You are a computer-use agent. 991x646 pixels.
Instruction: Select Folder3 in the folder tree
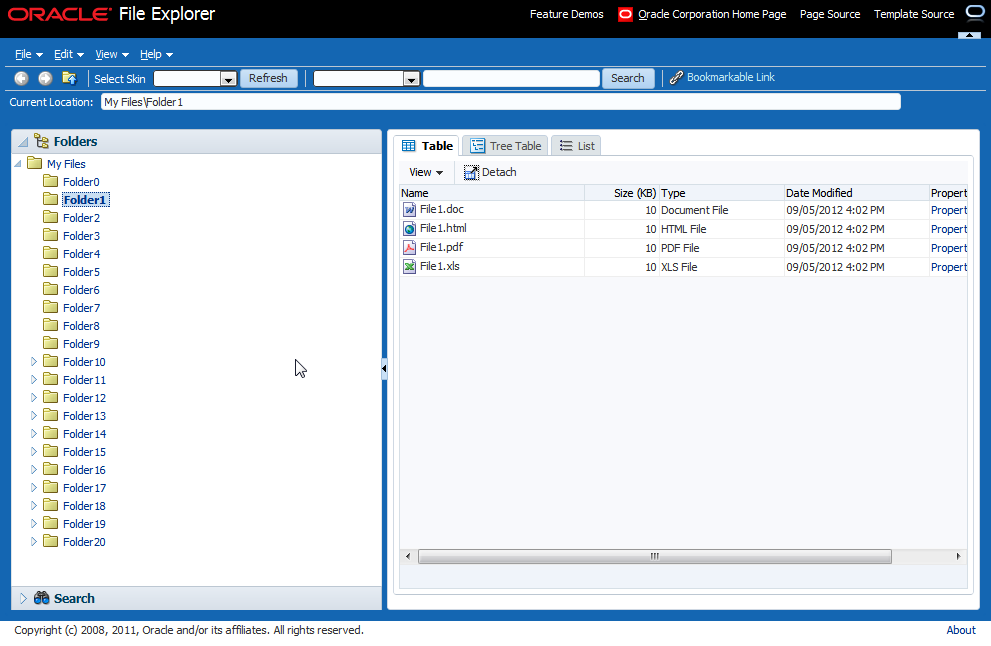click(82, 236)
